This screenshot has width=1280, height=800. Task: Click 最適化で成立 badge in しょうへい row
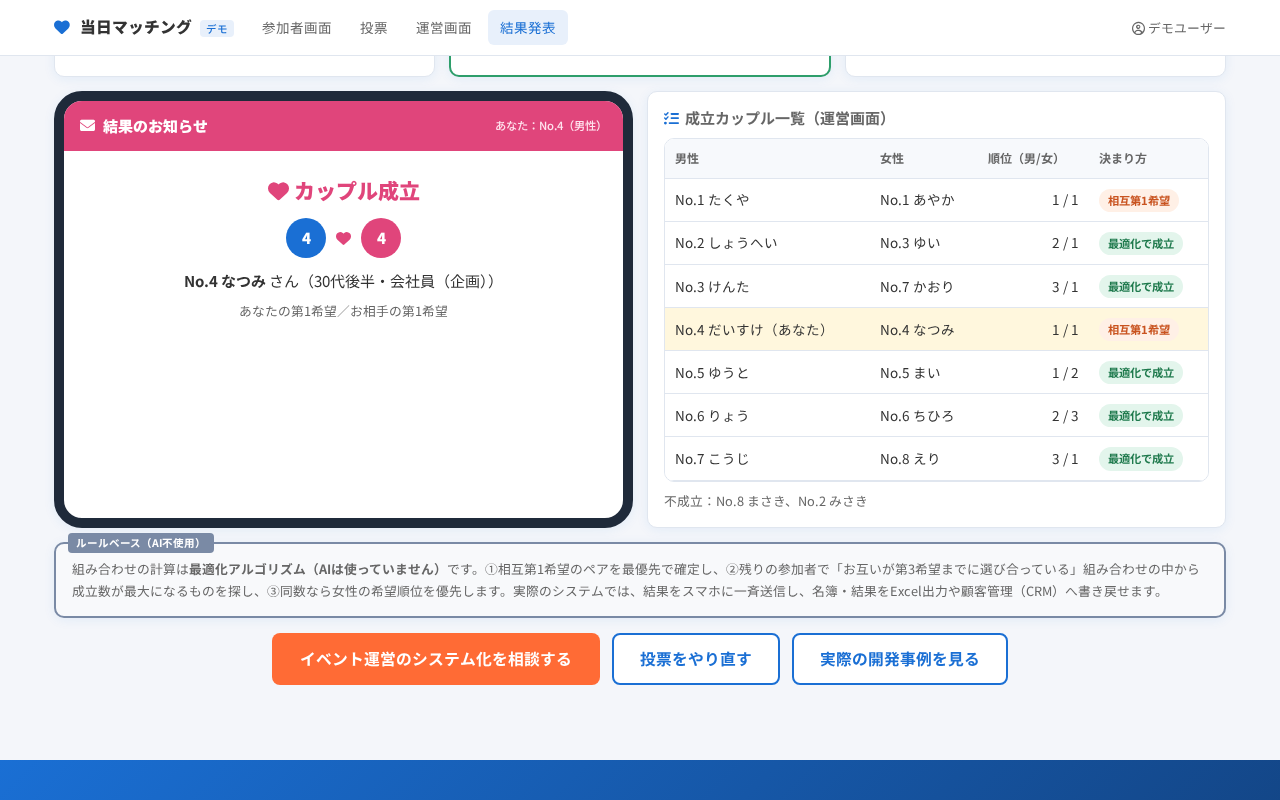pos(1141,243)
